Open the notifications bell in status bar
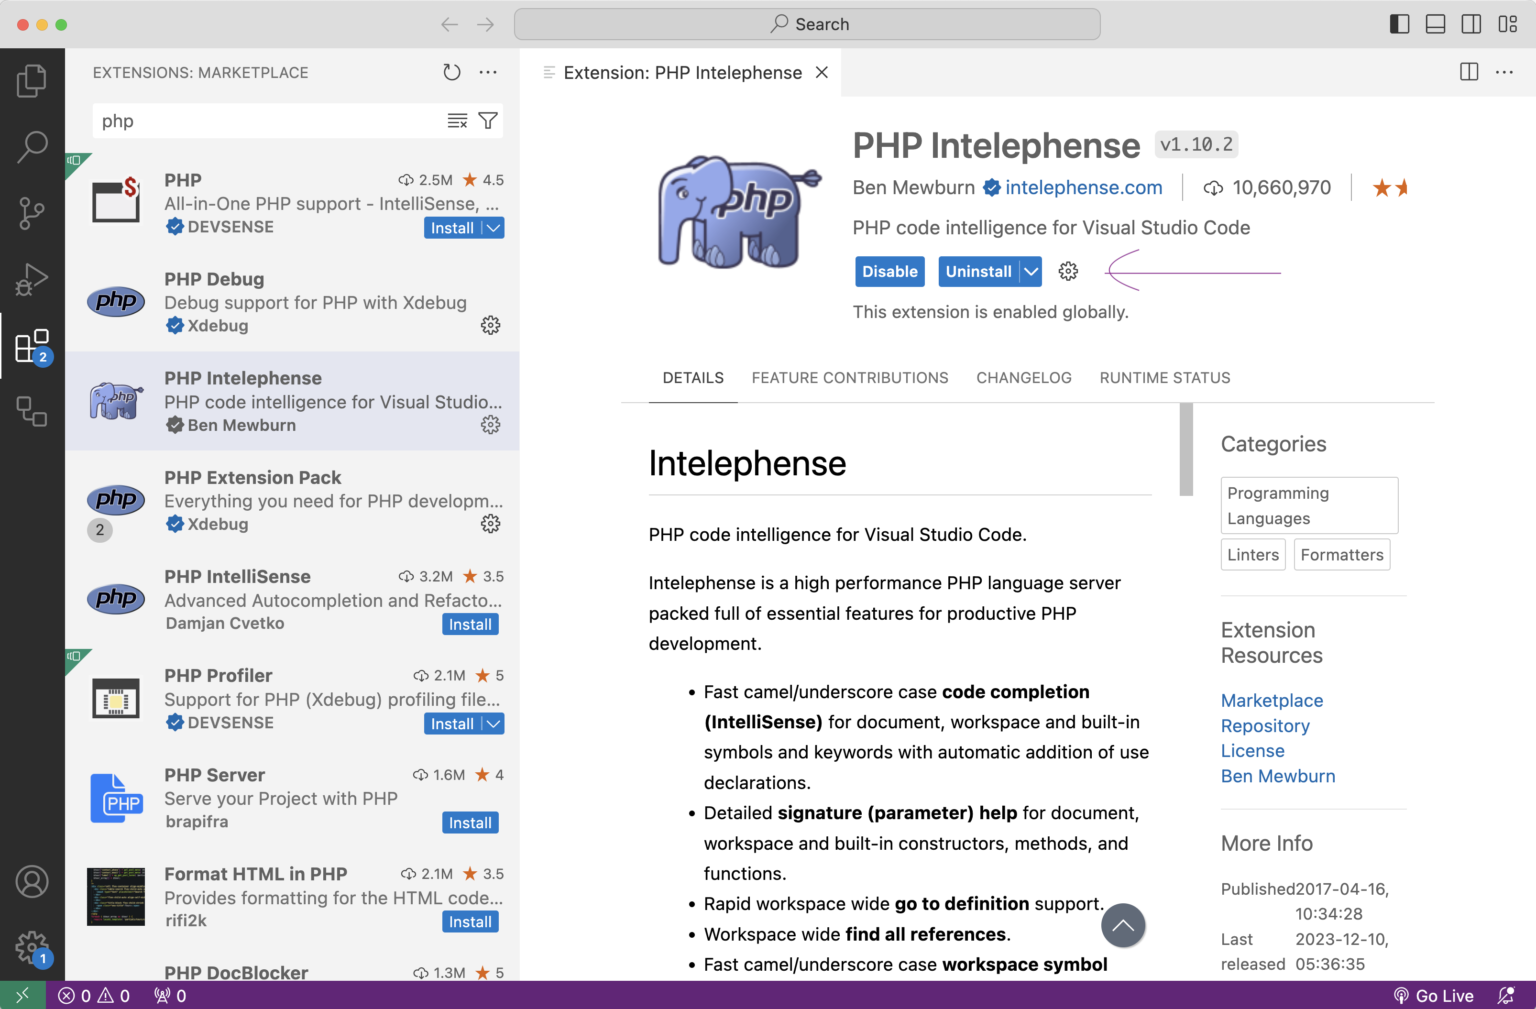1536x1009 pixels. [1508, 995]
